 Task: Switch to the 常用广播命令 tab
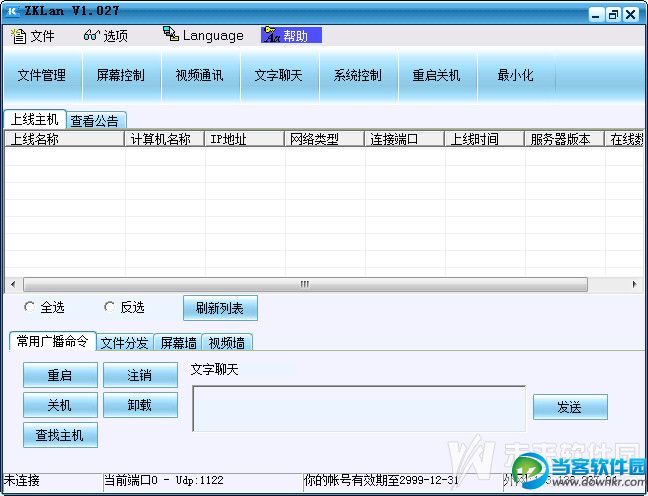click(53, 341)
